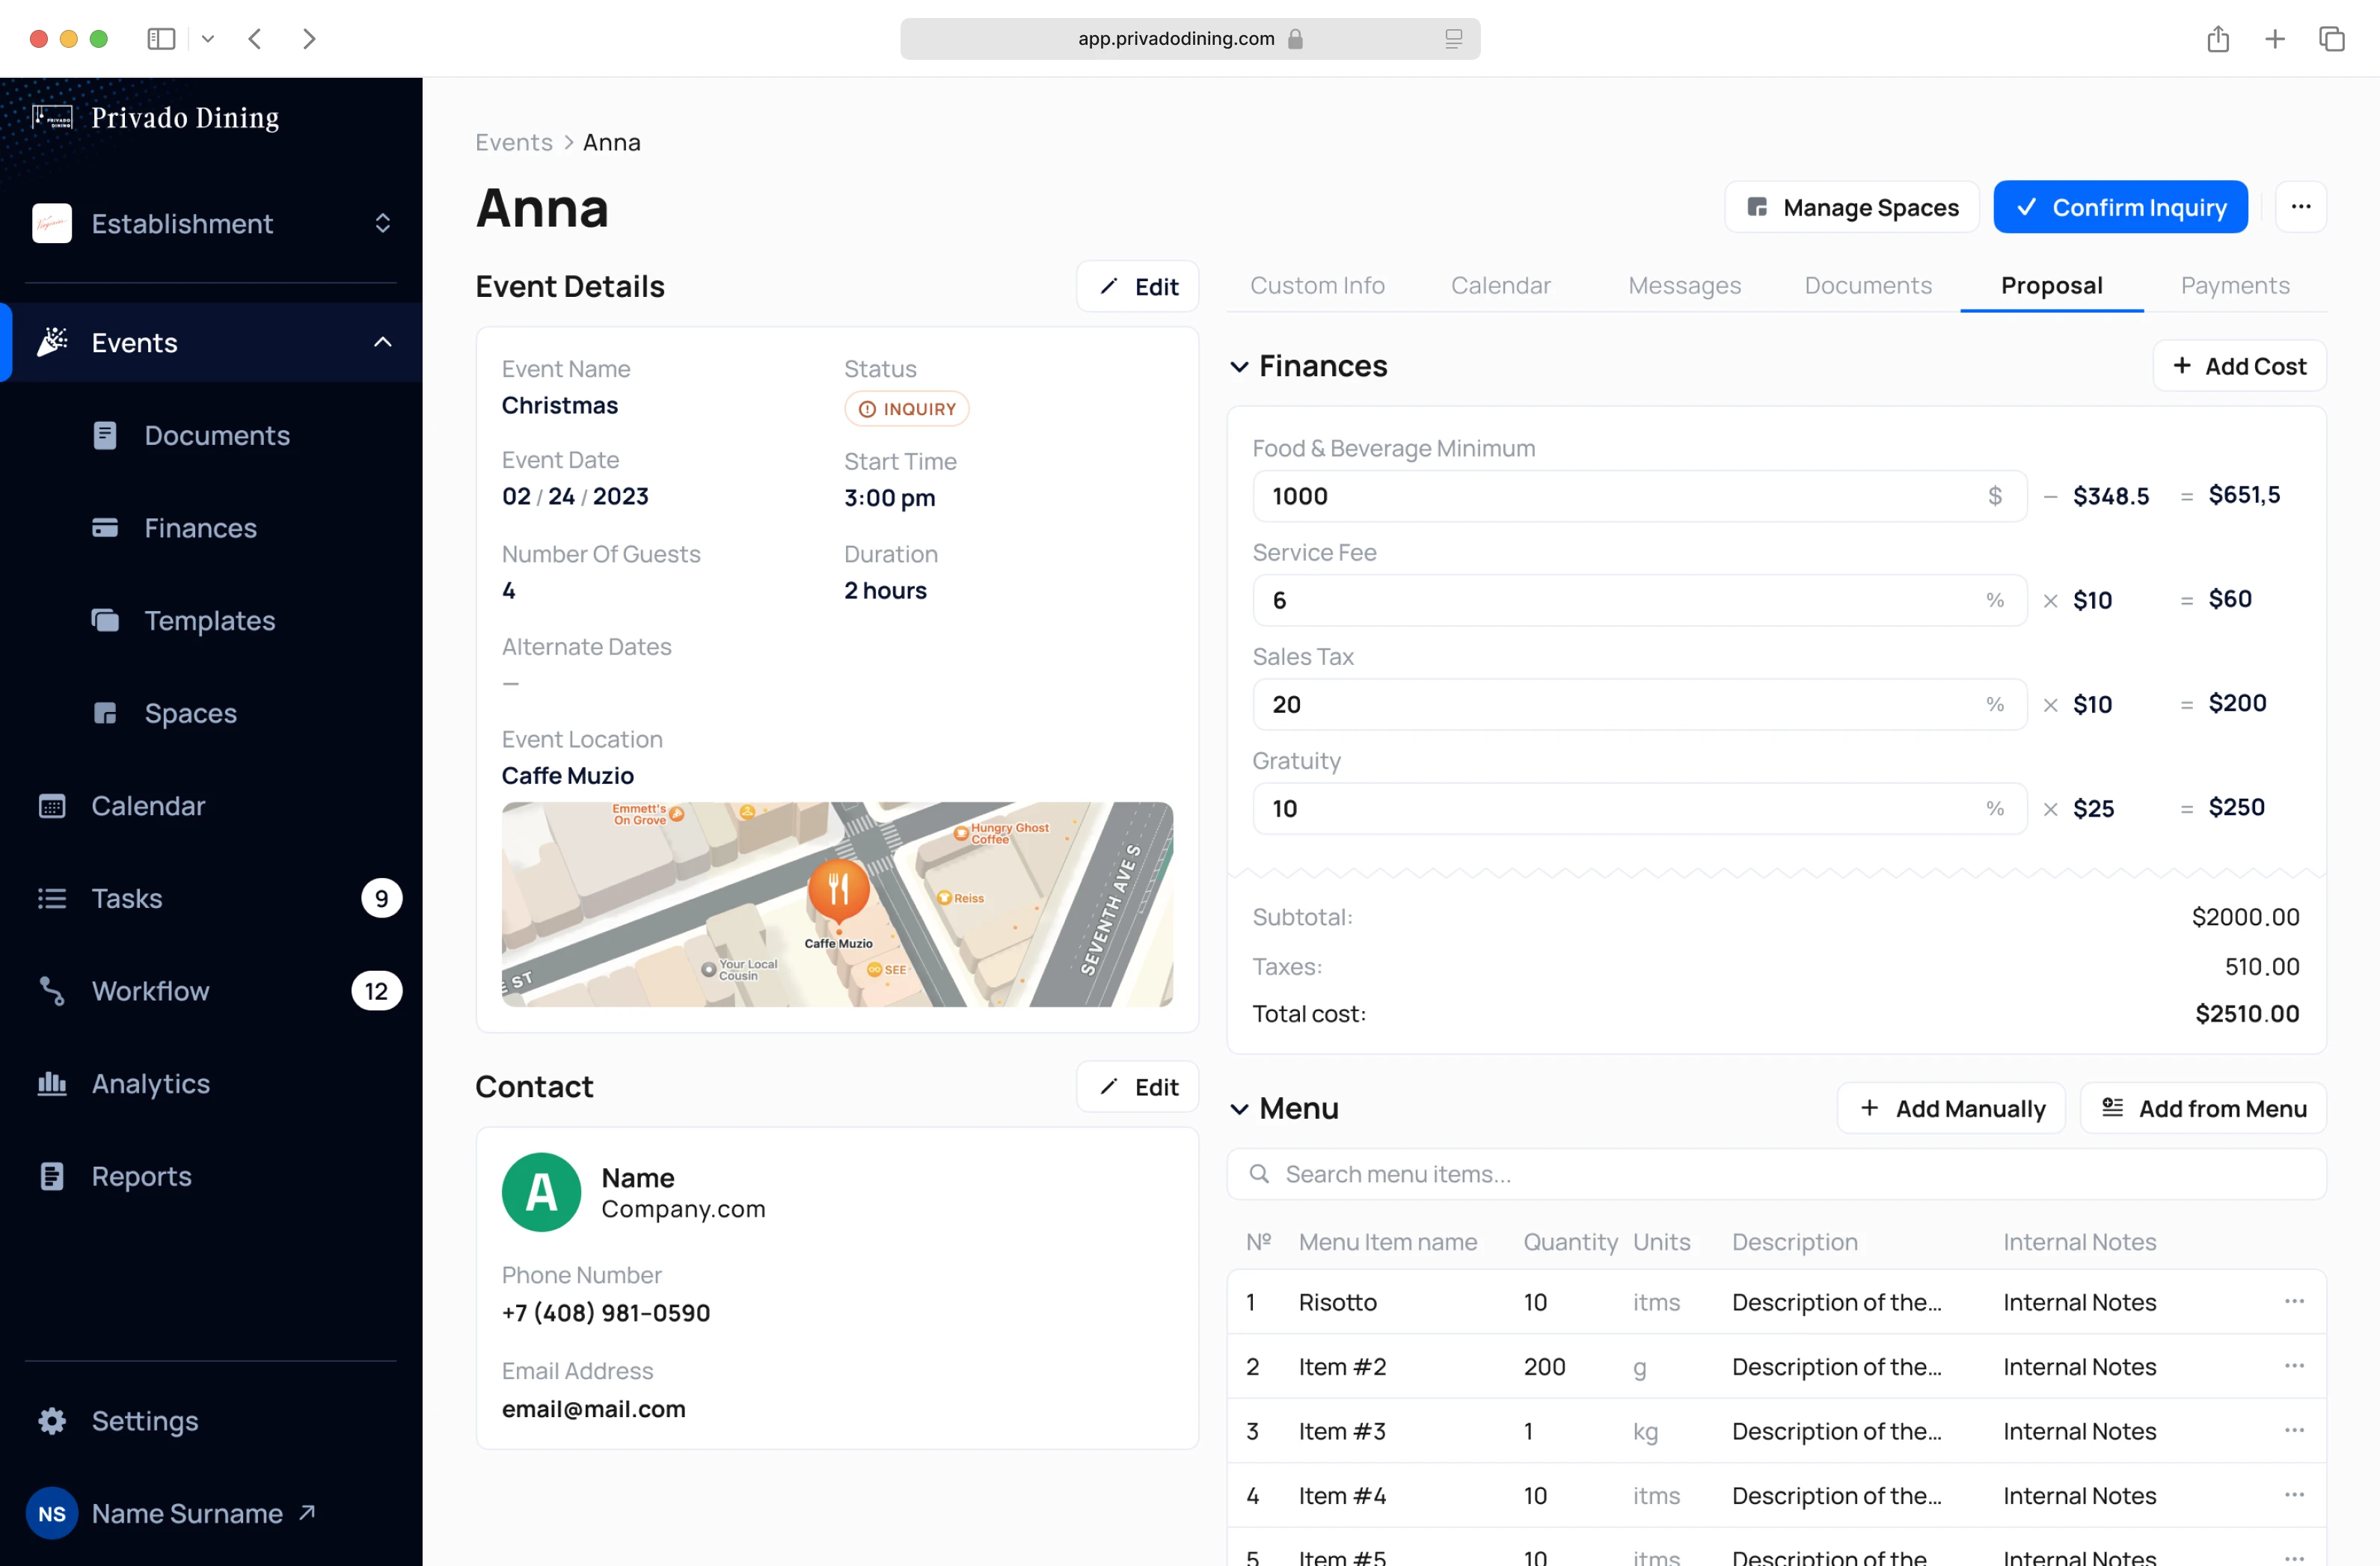Switch to the Payments tab
The image size is (2380, 1566).
tap(2234, 286)
